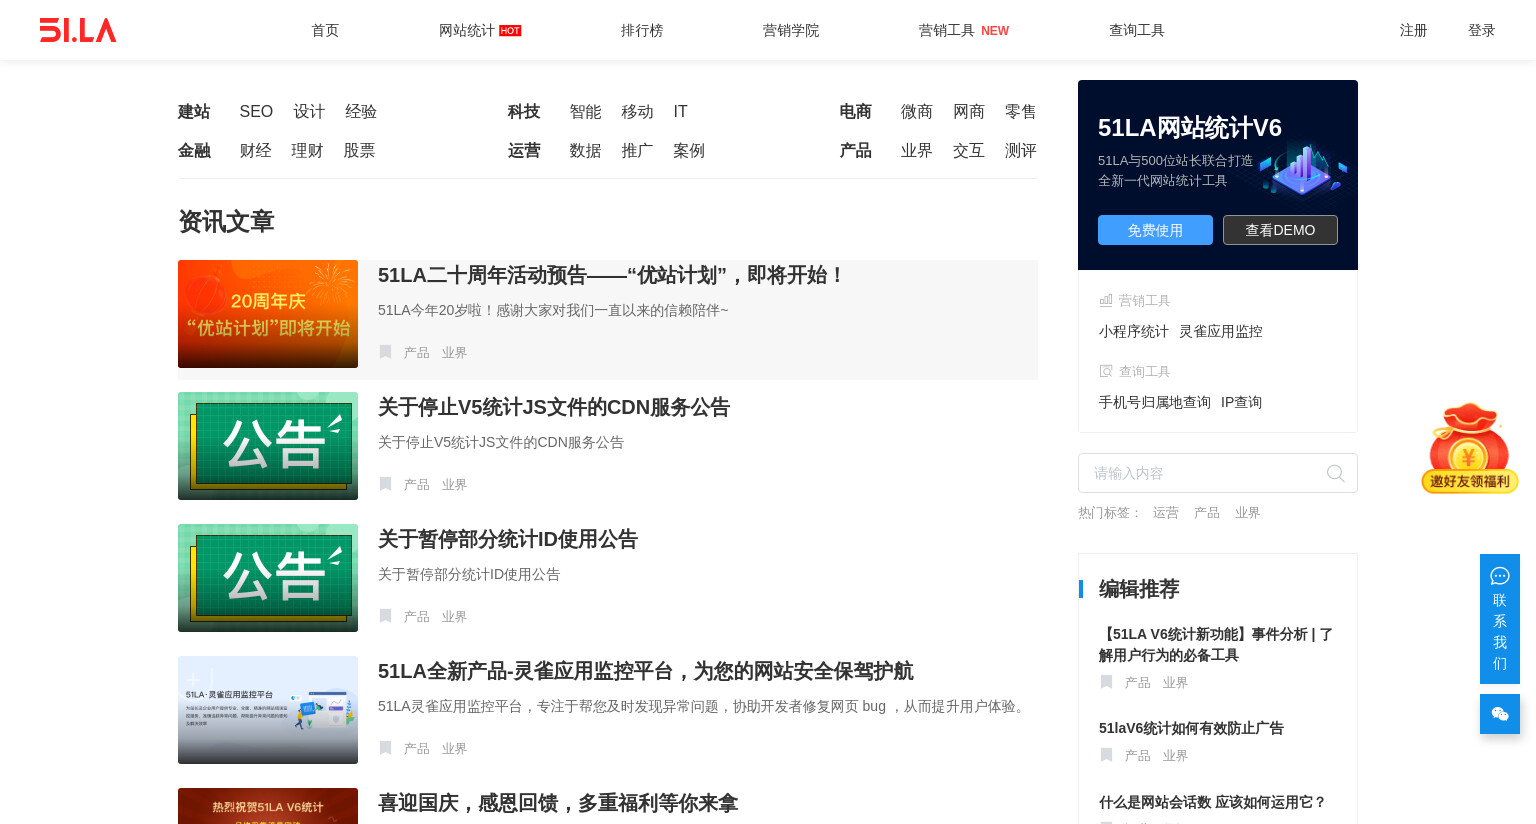Open article 关于停止V5统计JS文件的CDN服务公告 title
This screenshot has width=1536, height=824.
(x=554, y=407)
